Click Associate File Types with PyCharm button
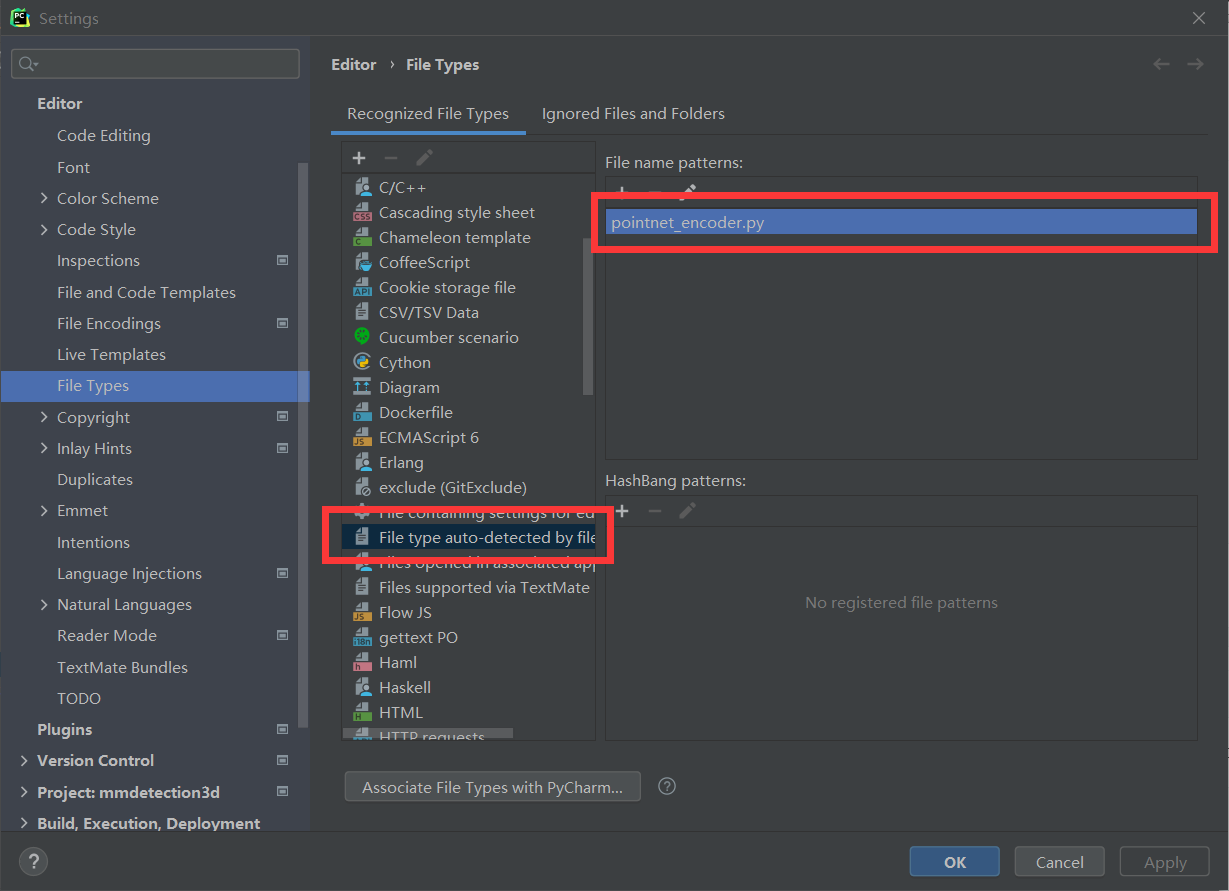1229x891 pixels. (493, 787)
